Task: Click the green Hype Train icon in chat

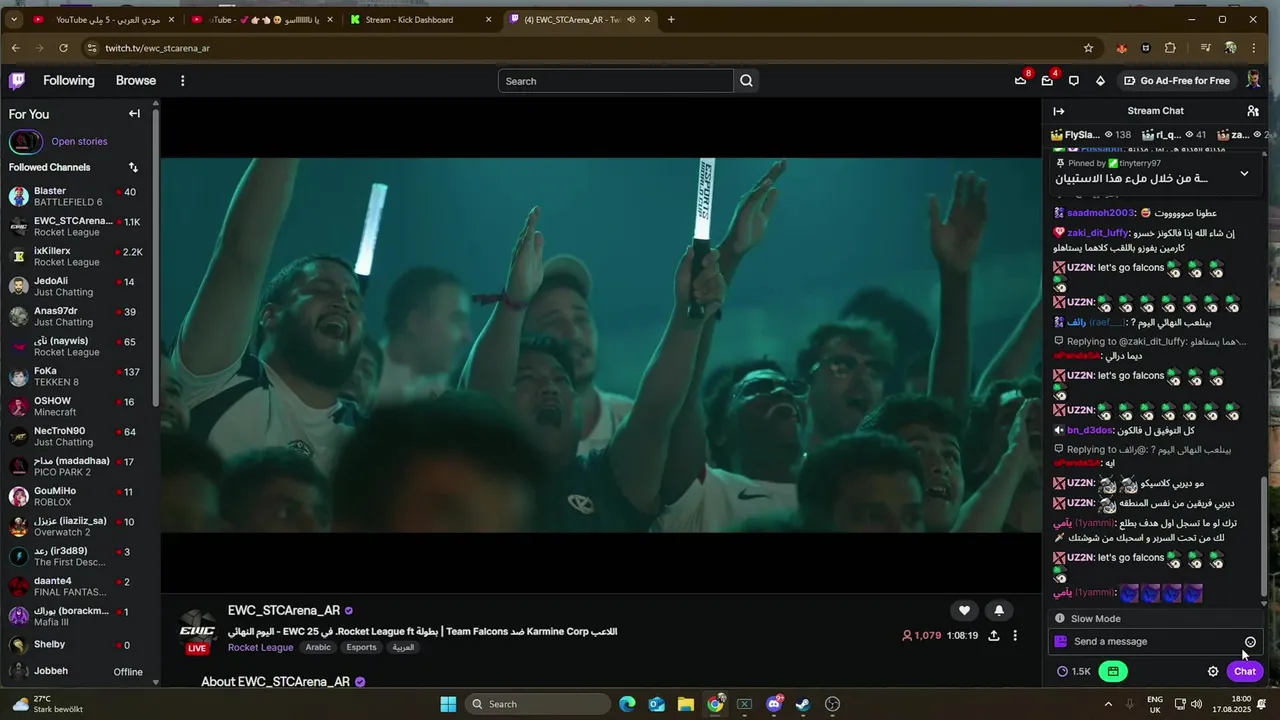Action: tap(1112, 672)
